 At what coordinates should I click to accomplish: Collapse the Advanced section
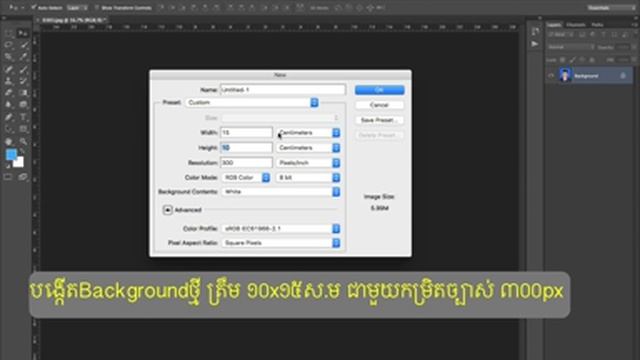point(167,210)
